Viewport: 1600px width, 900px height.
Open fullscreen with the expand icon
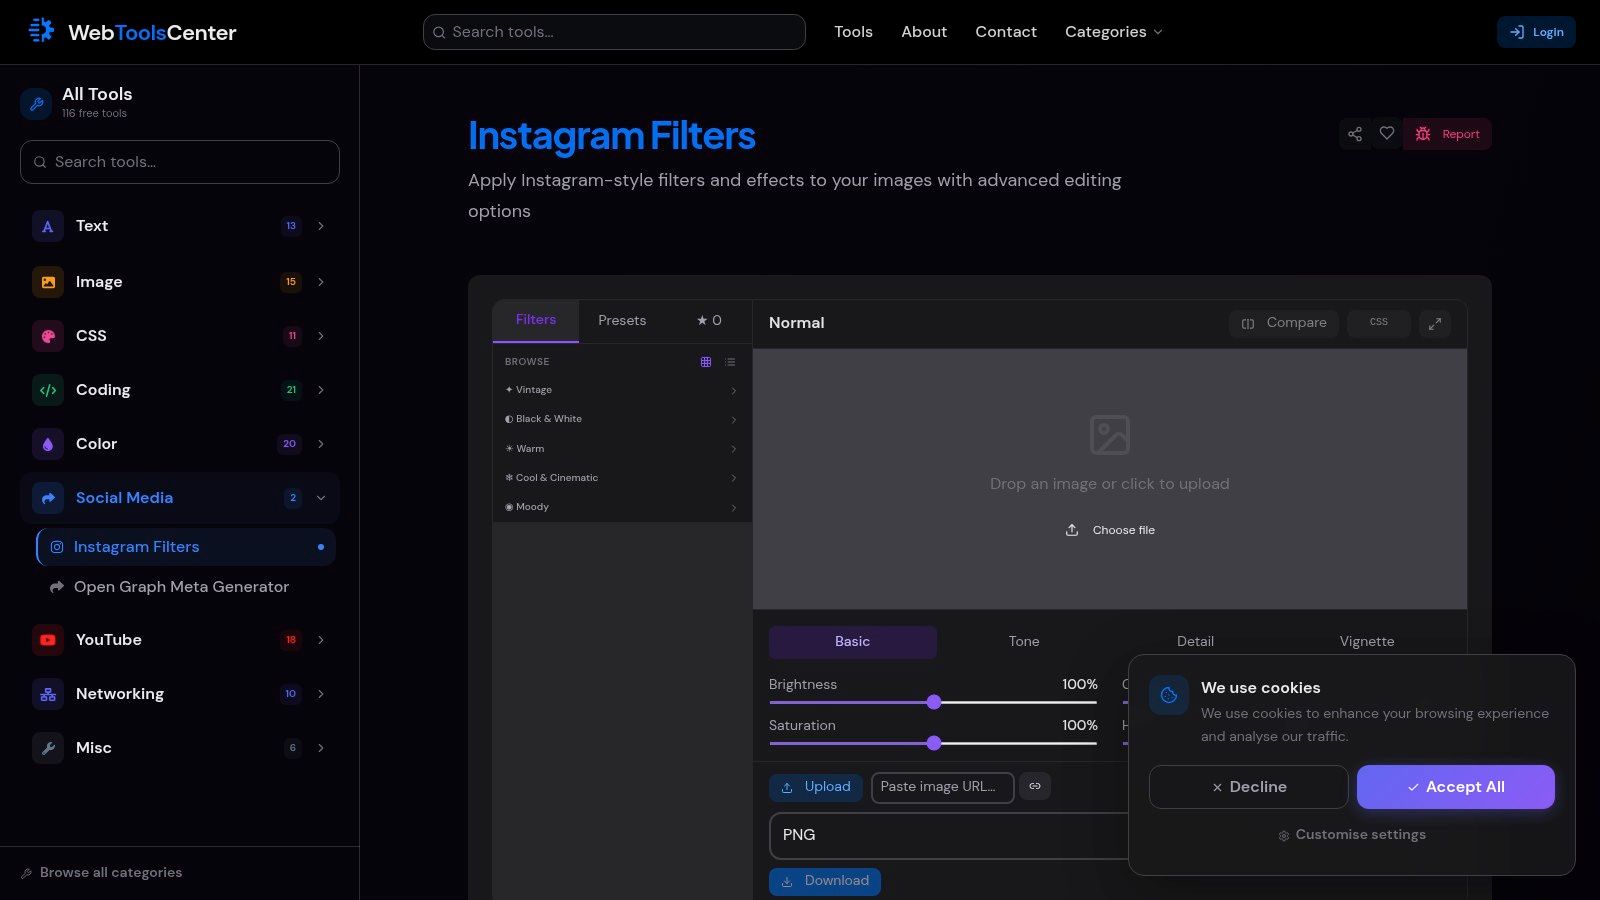coord(1435,323)
